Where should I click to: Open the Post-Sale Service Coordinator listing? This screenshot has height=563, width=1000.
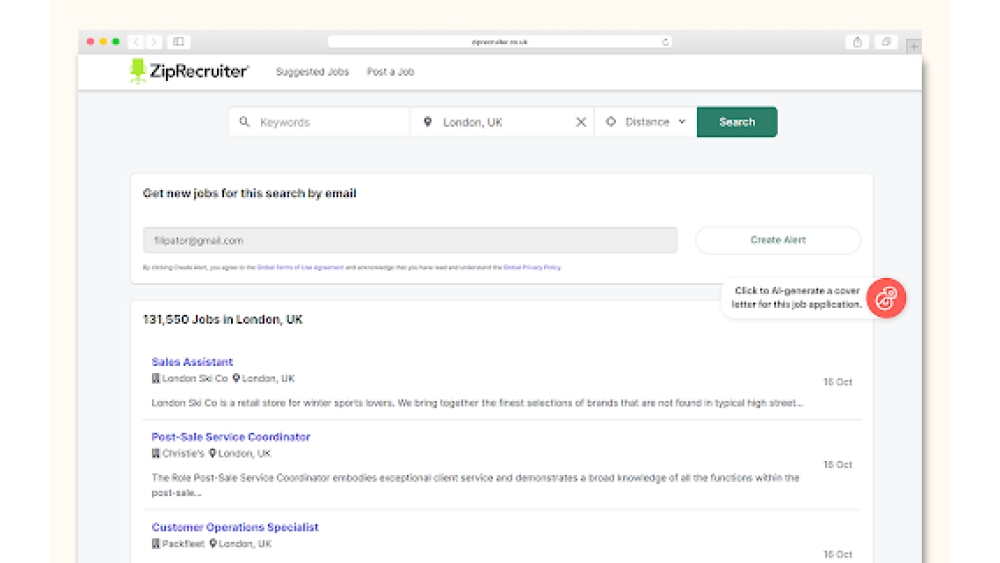click(231, 437)
